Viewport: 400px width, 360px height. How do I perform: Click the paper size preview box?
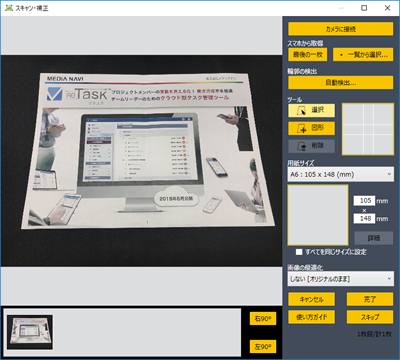click(318, 215)
